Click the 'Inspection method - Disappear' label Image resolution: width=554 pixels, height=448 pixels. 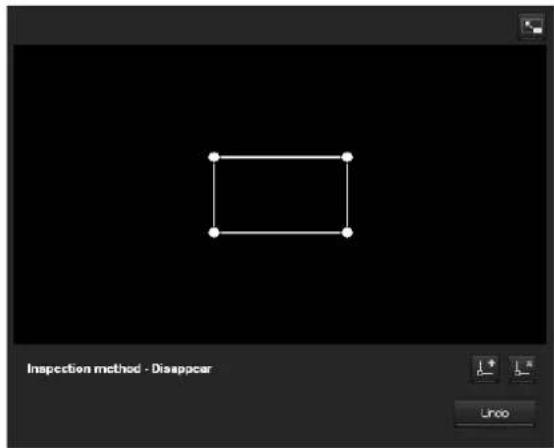(x=119, y=369)
